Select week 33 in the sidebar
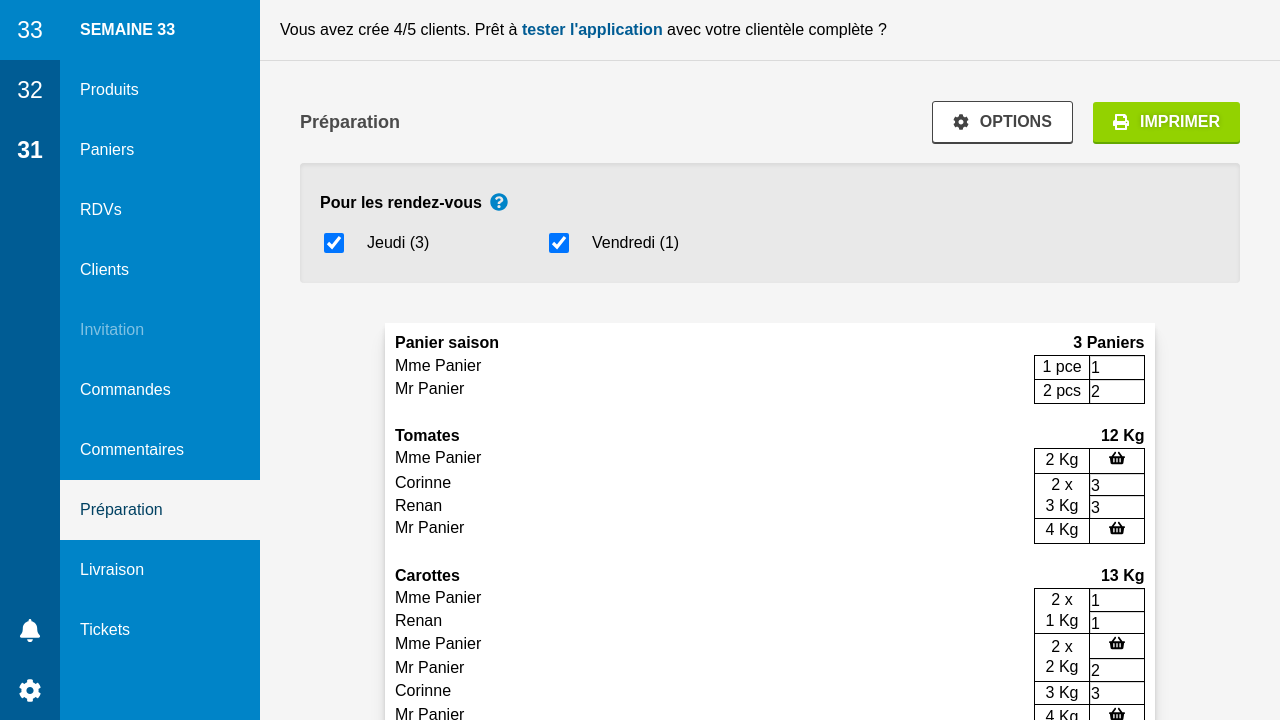Screen dimensions: 1280x720 point(30,30)
